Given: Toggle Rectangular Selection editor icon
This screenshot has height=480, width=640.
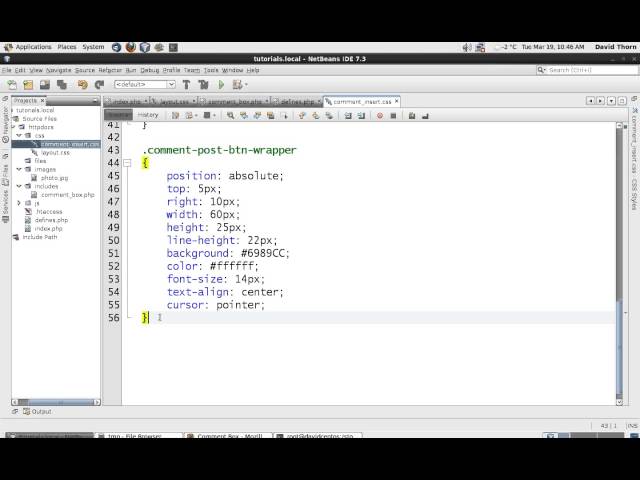Looking at the screenshot, I should [x=284, y=116].
